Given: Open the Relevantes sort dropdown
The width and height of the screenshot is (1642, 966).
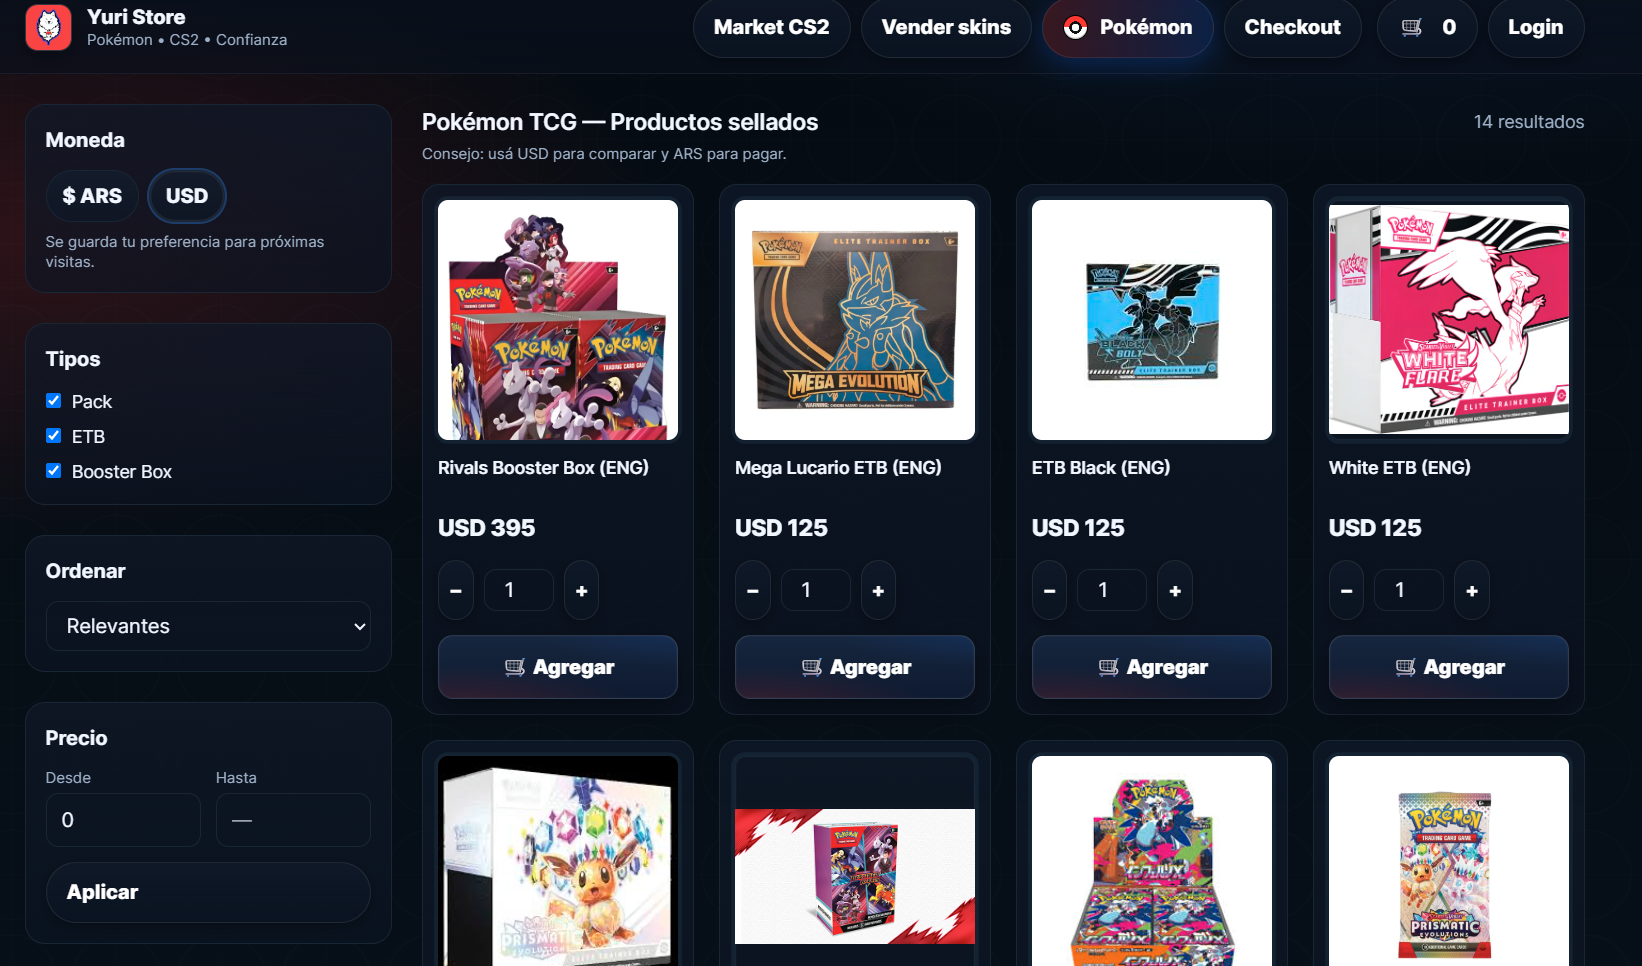Looking at the screenshot, I should click(208, 626).
